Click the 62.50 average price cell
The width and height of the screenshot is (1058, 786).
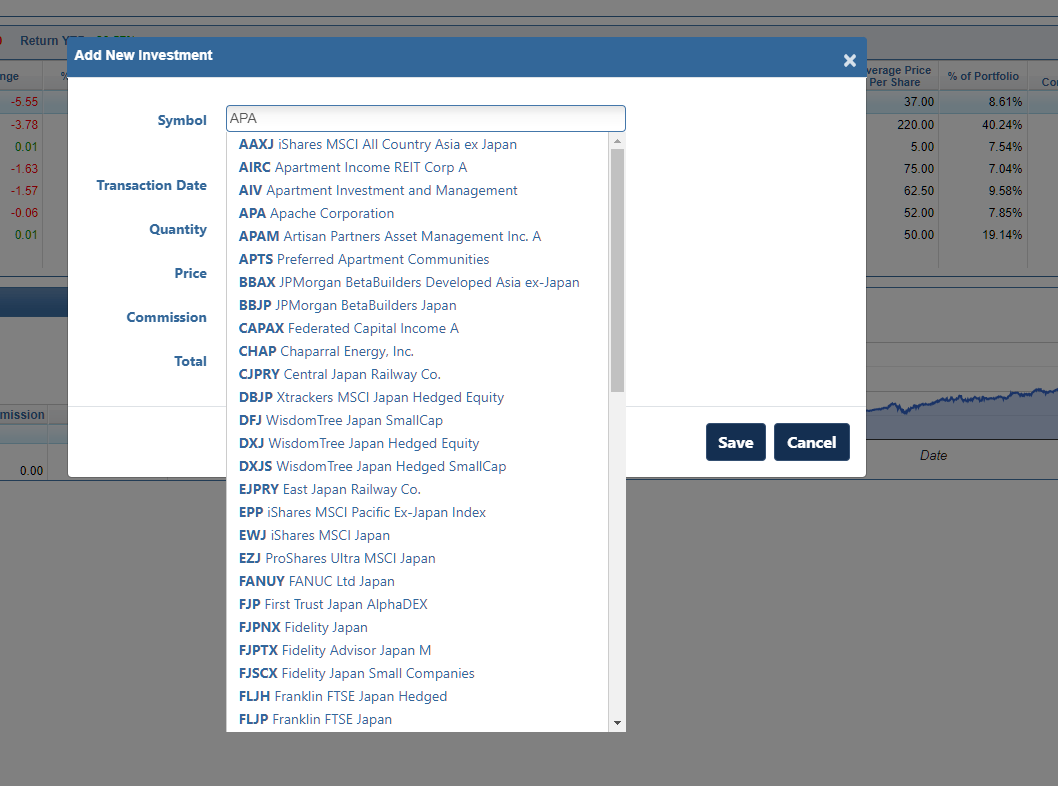(x=919, y=191)
